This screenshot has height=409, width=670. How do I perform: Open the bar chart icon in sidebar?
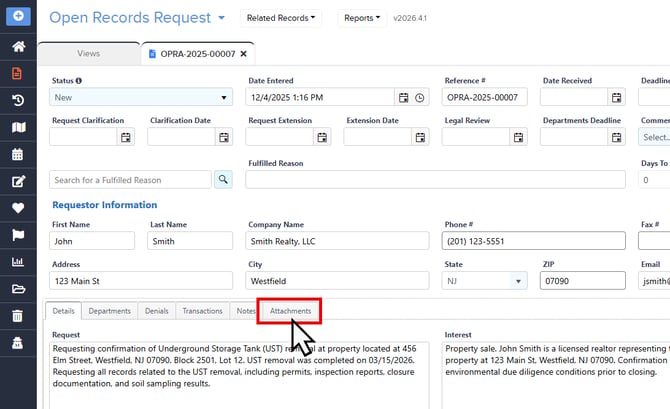[18, 262]
